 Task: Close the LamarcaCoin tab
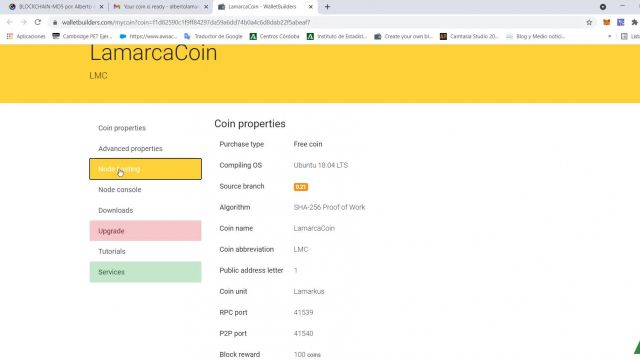click(x=311, y=7)
